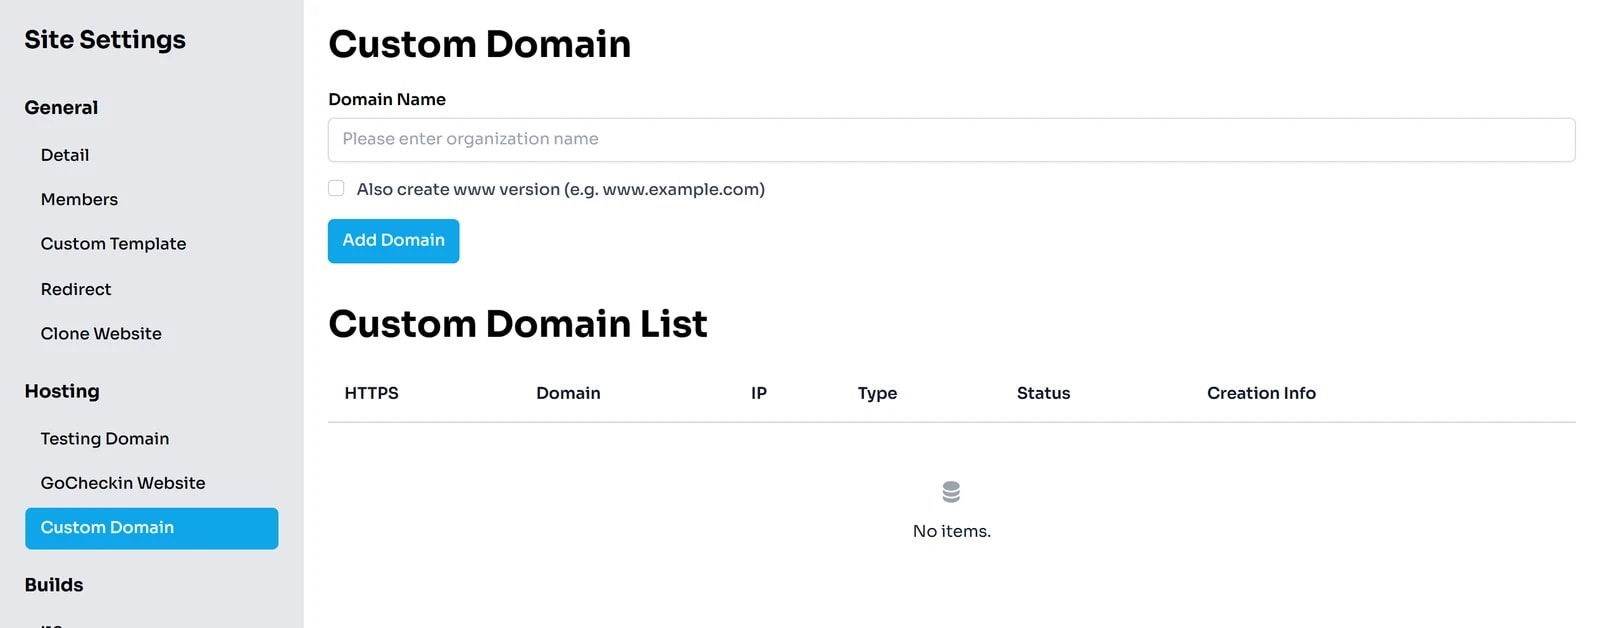Click the Domain Name field label
Image resolution: width=1600 pixels, height=628 pixels.
pos(387,99)
